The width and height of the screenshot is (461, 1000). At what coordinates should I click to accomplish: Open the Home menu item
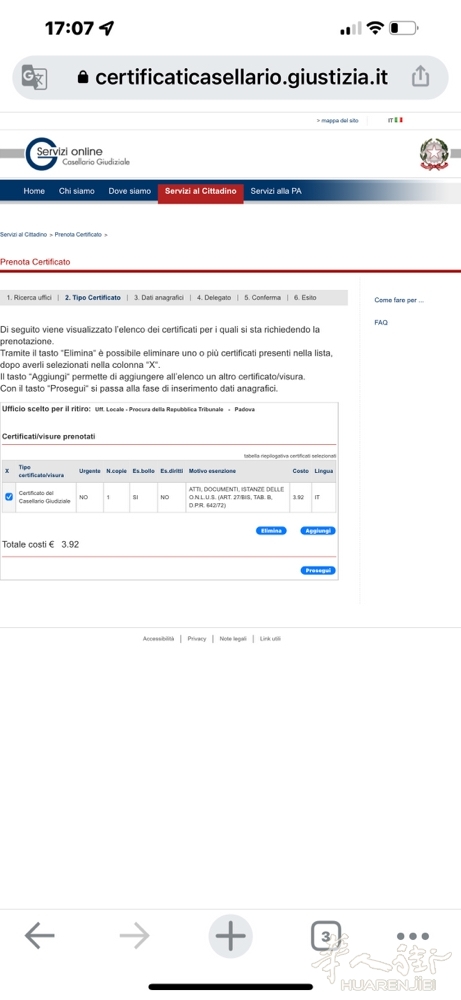[x=34, y=191]
